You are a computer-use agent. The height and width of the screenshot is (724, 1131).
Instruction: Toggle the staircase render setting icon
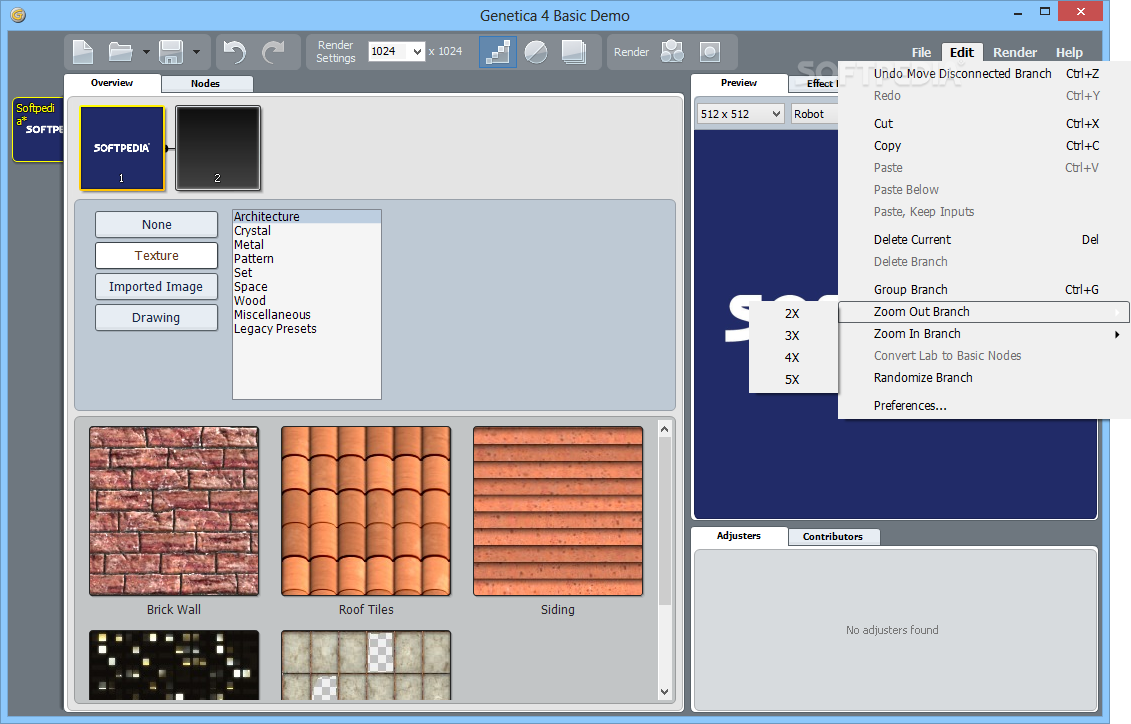click(x=498, y=52)
